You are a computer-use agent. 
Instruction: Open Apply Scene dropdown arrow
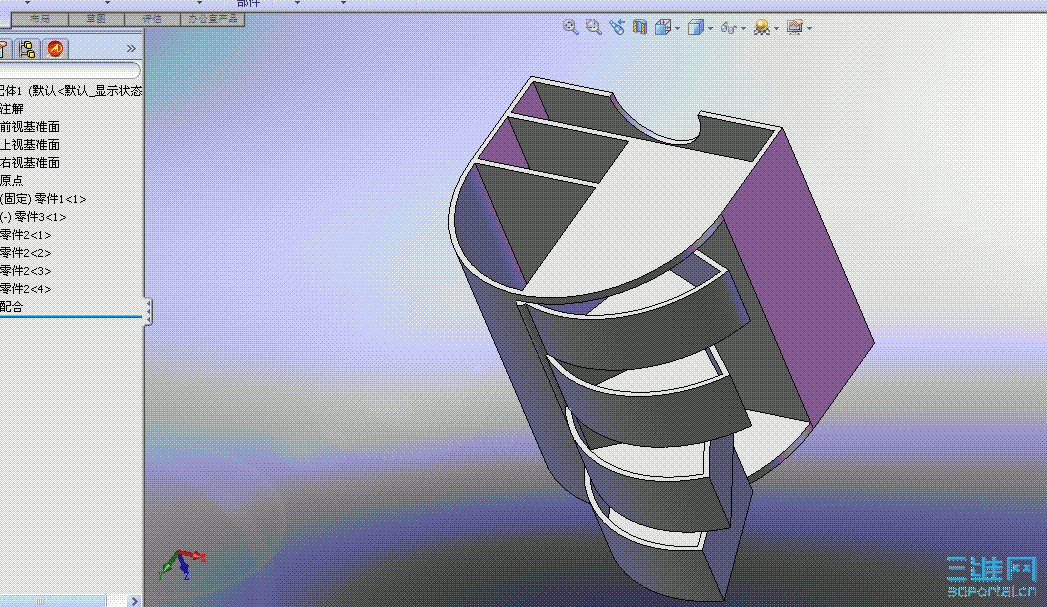776,29
